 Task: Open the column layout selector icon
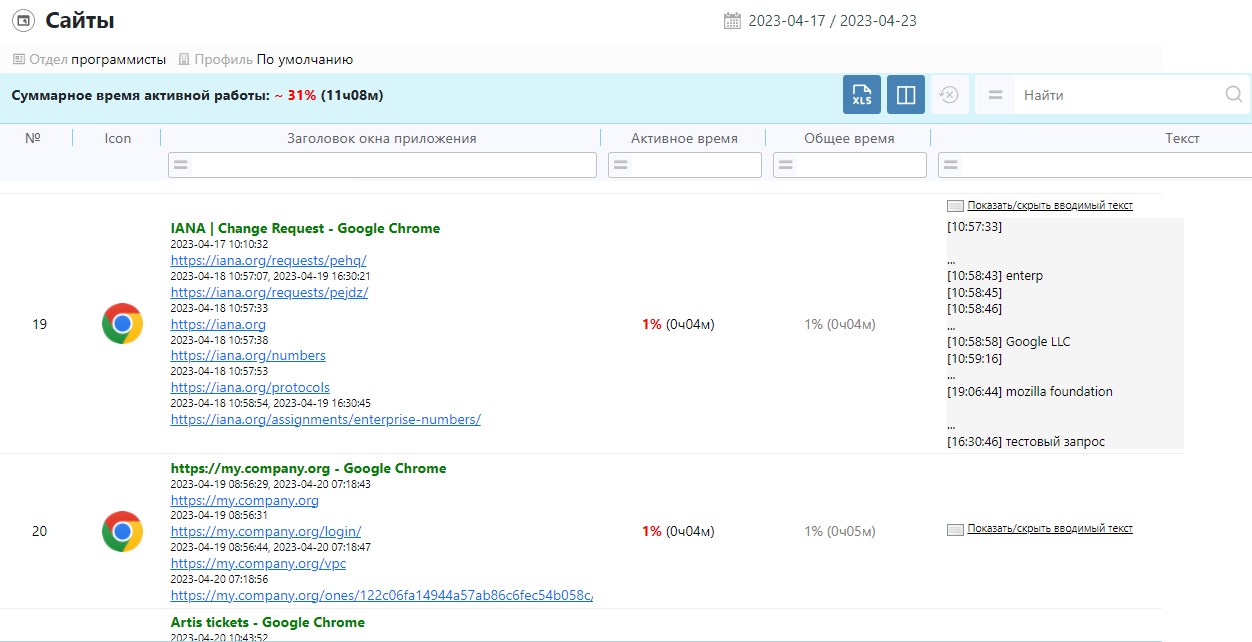click(906, 95)
